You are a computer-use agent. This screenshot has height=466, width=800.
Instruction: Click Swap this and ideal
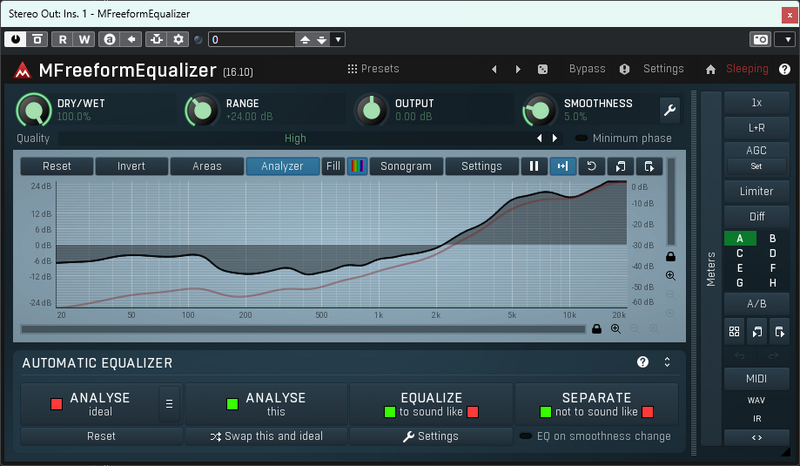pyautogui.click(x=266, y=436)
